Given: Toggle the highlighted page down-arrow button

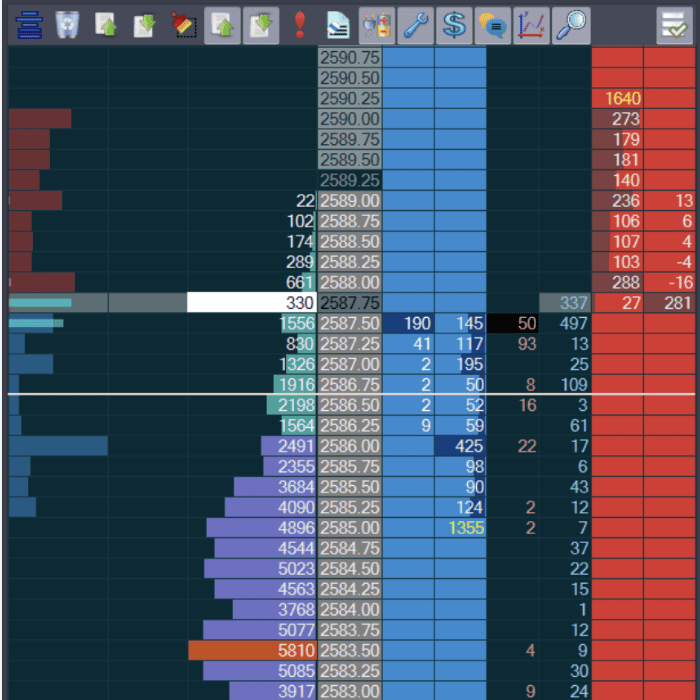Looking at the screenshot, I should (x=261, y=25).
